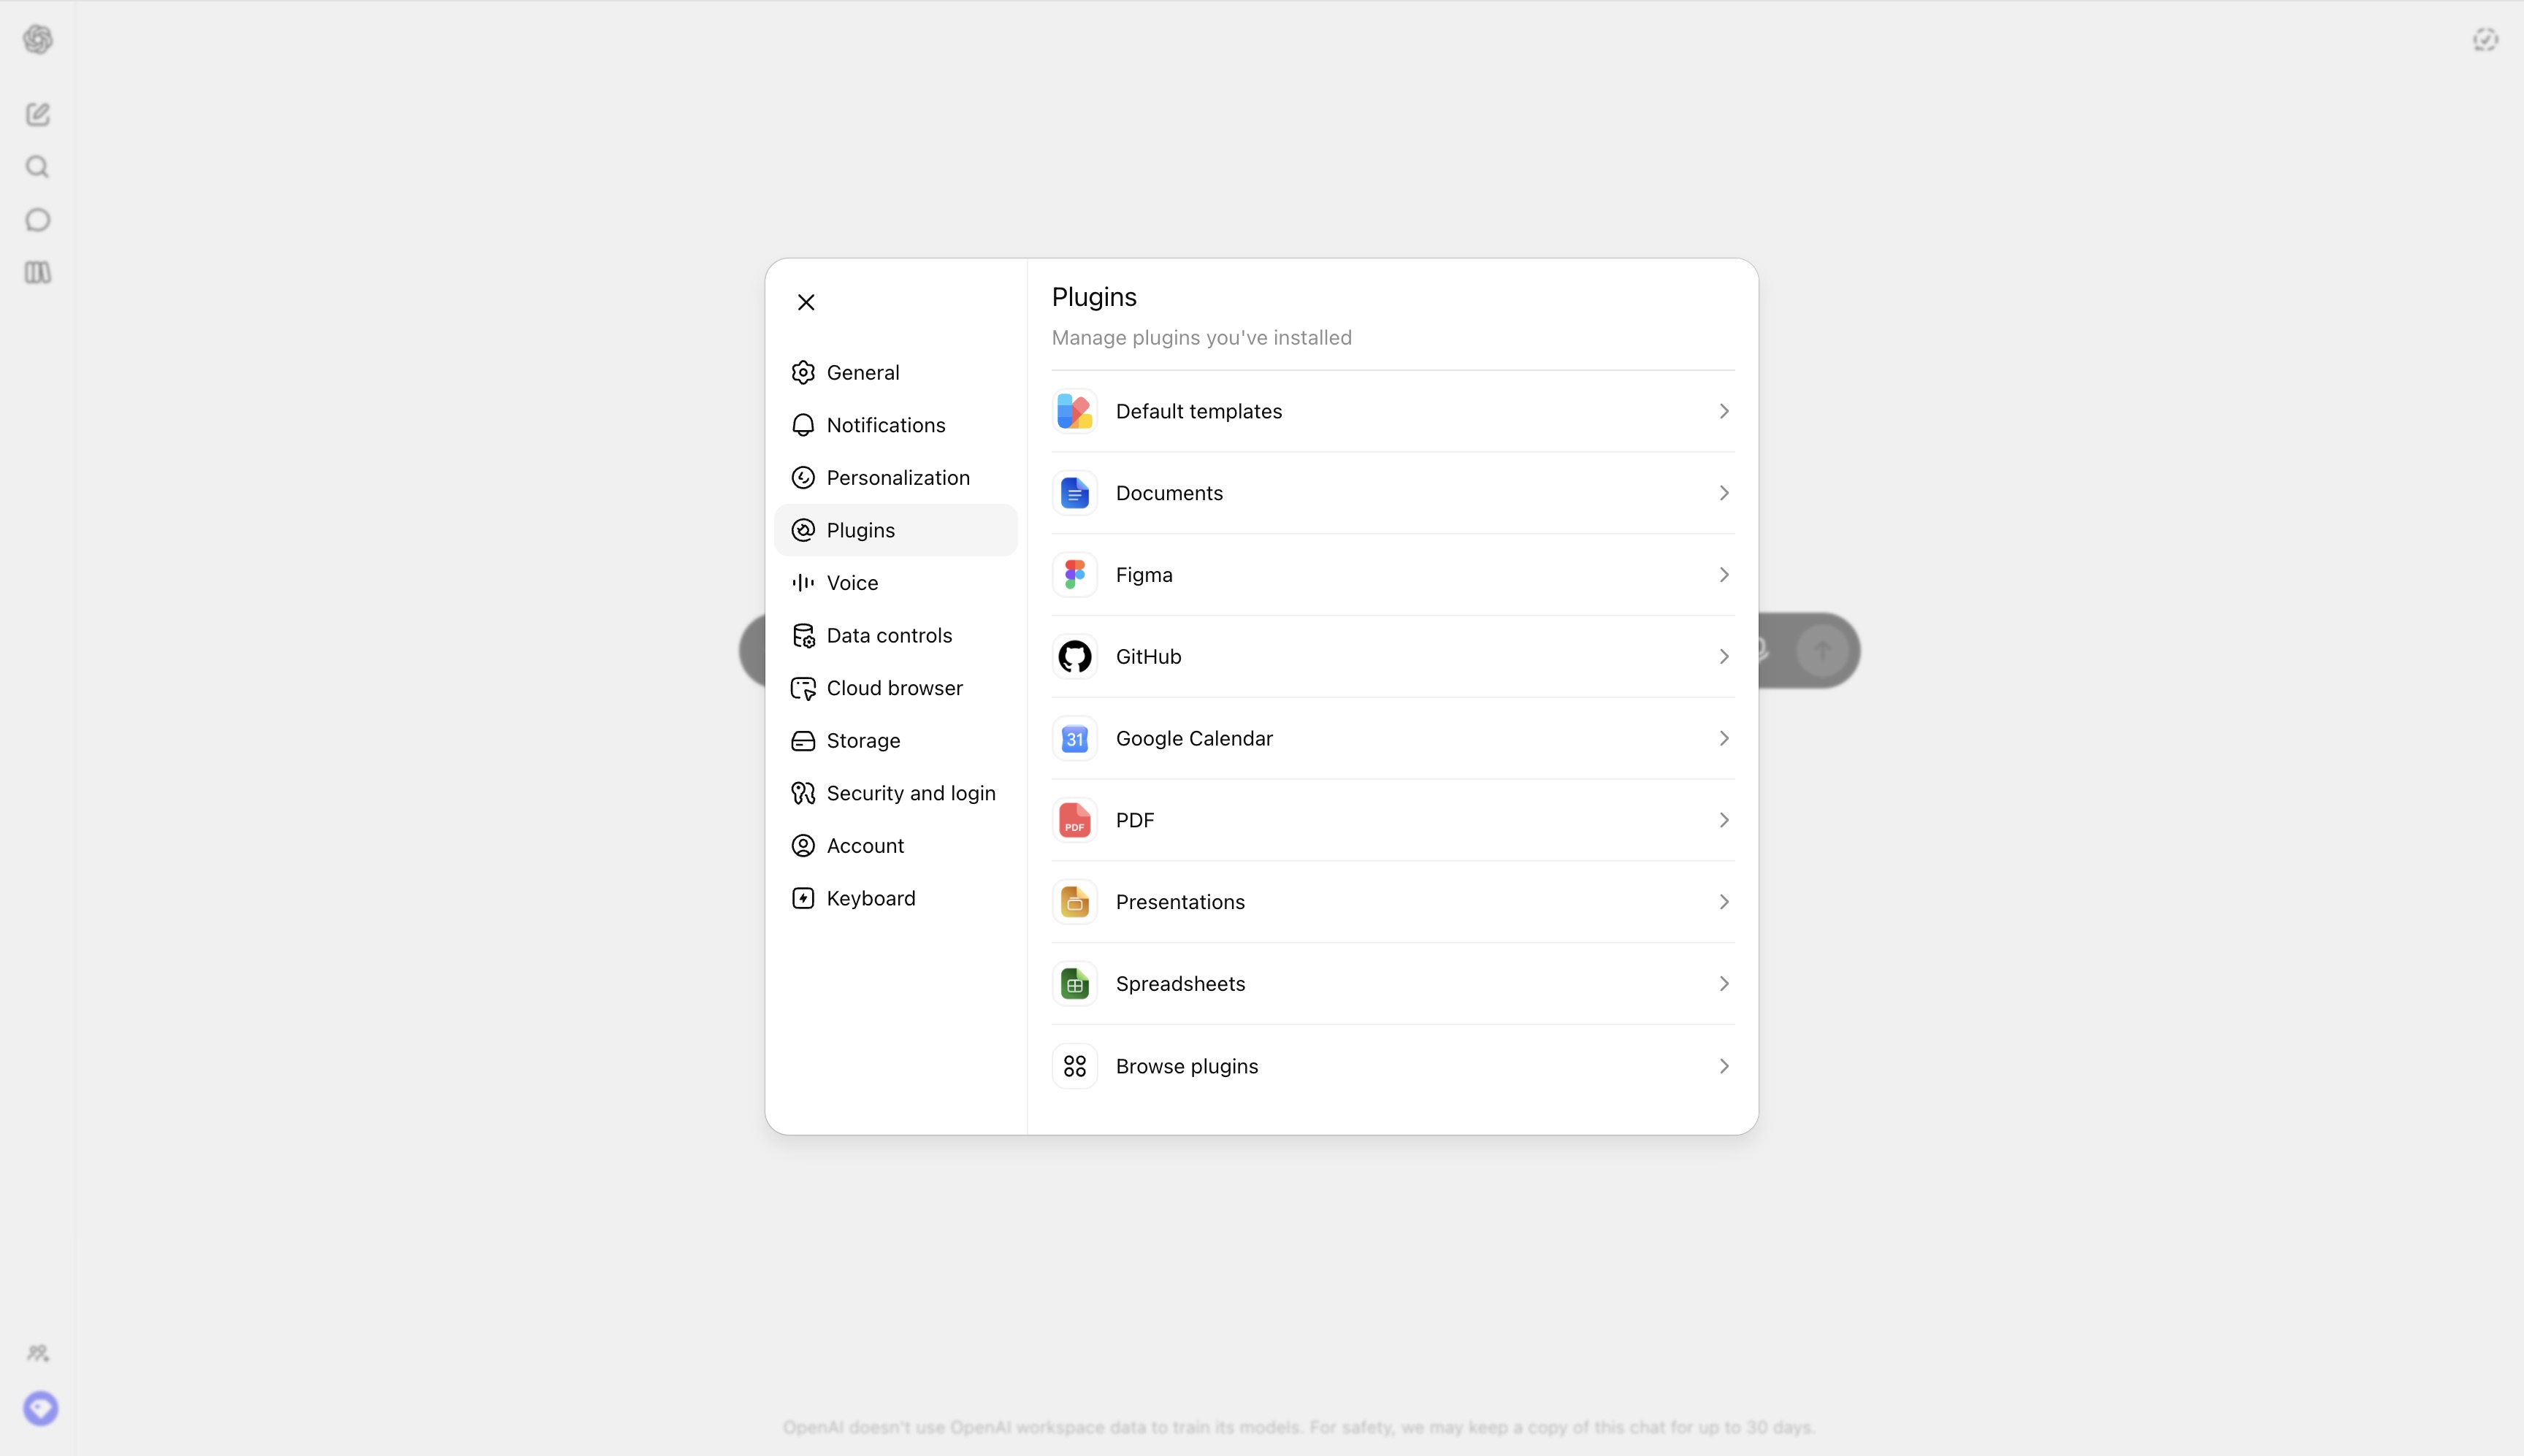Open the Data controls settings tab

point(896,635)
